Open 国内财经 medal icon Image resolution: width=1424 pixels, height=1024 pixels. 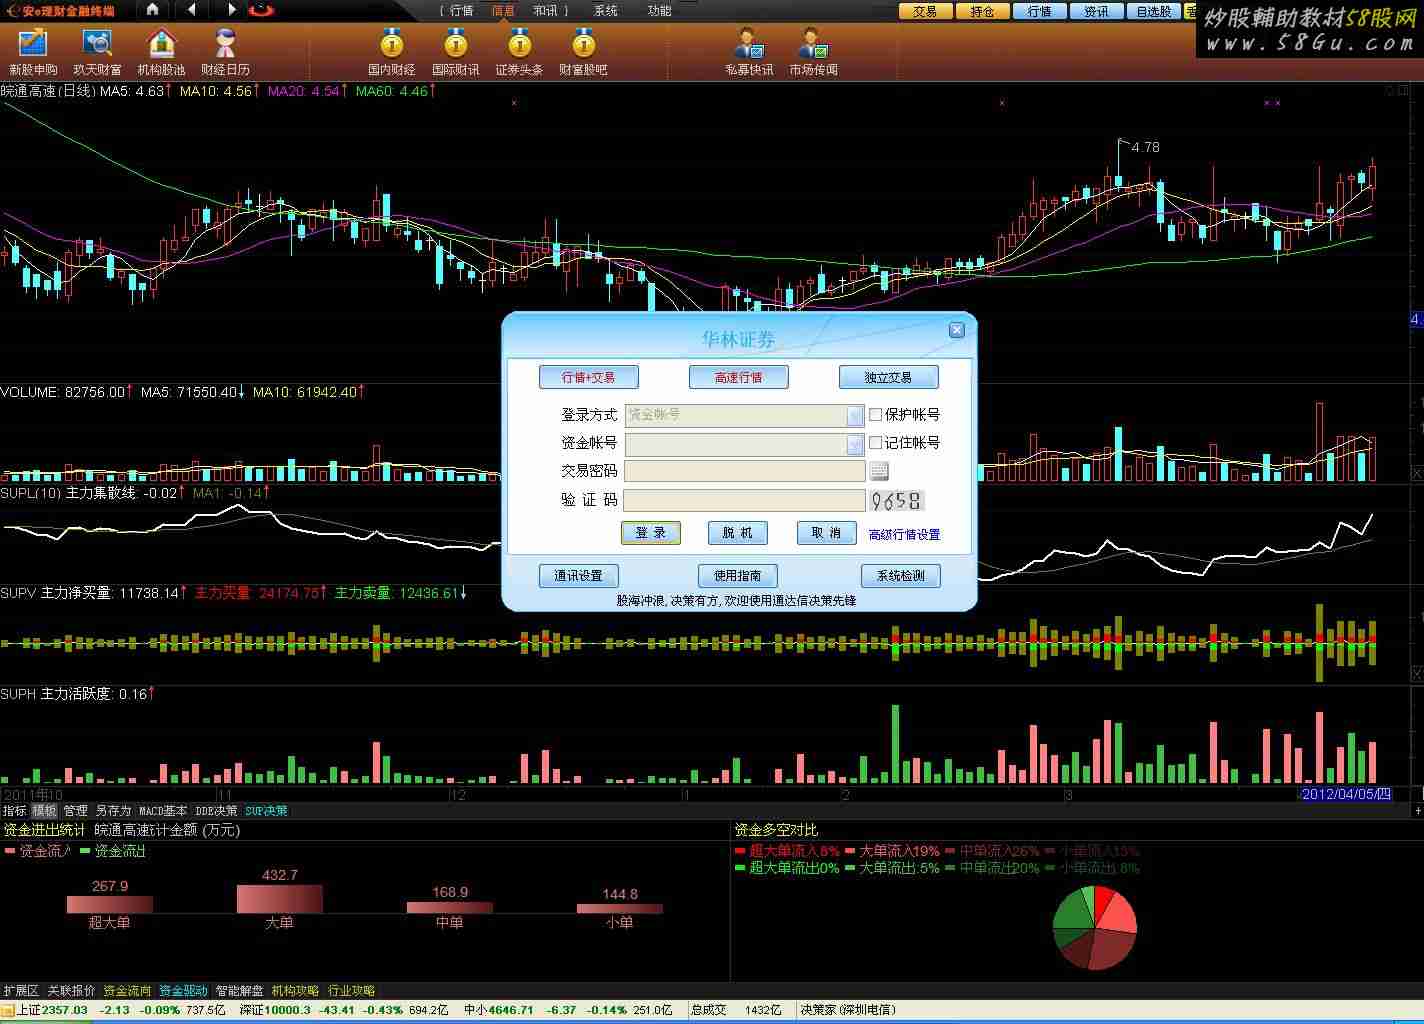tap(391, 52)
